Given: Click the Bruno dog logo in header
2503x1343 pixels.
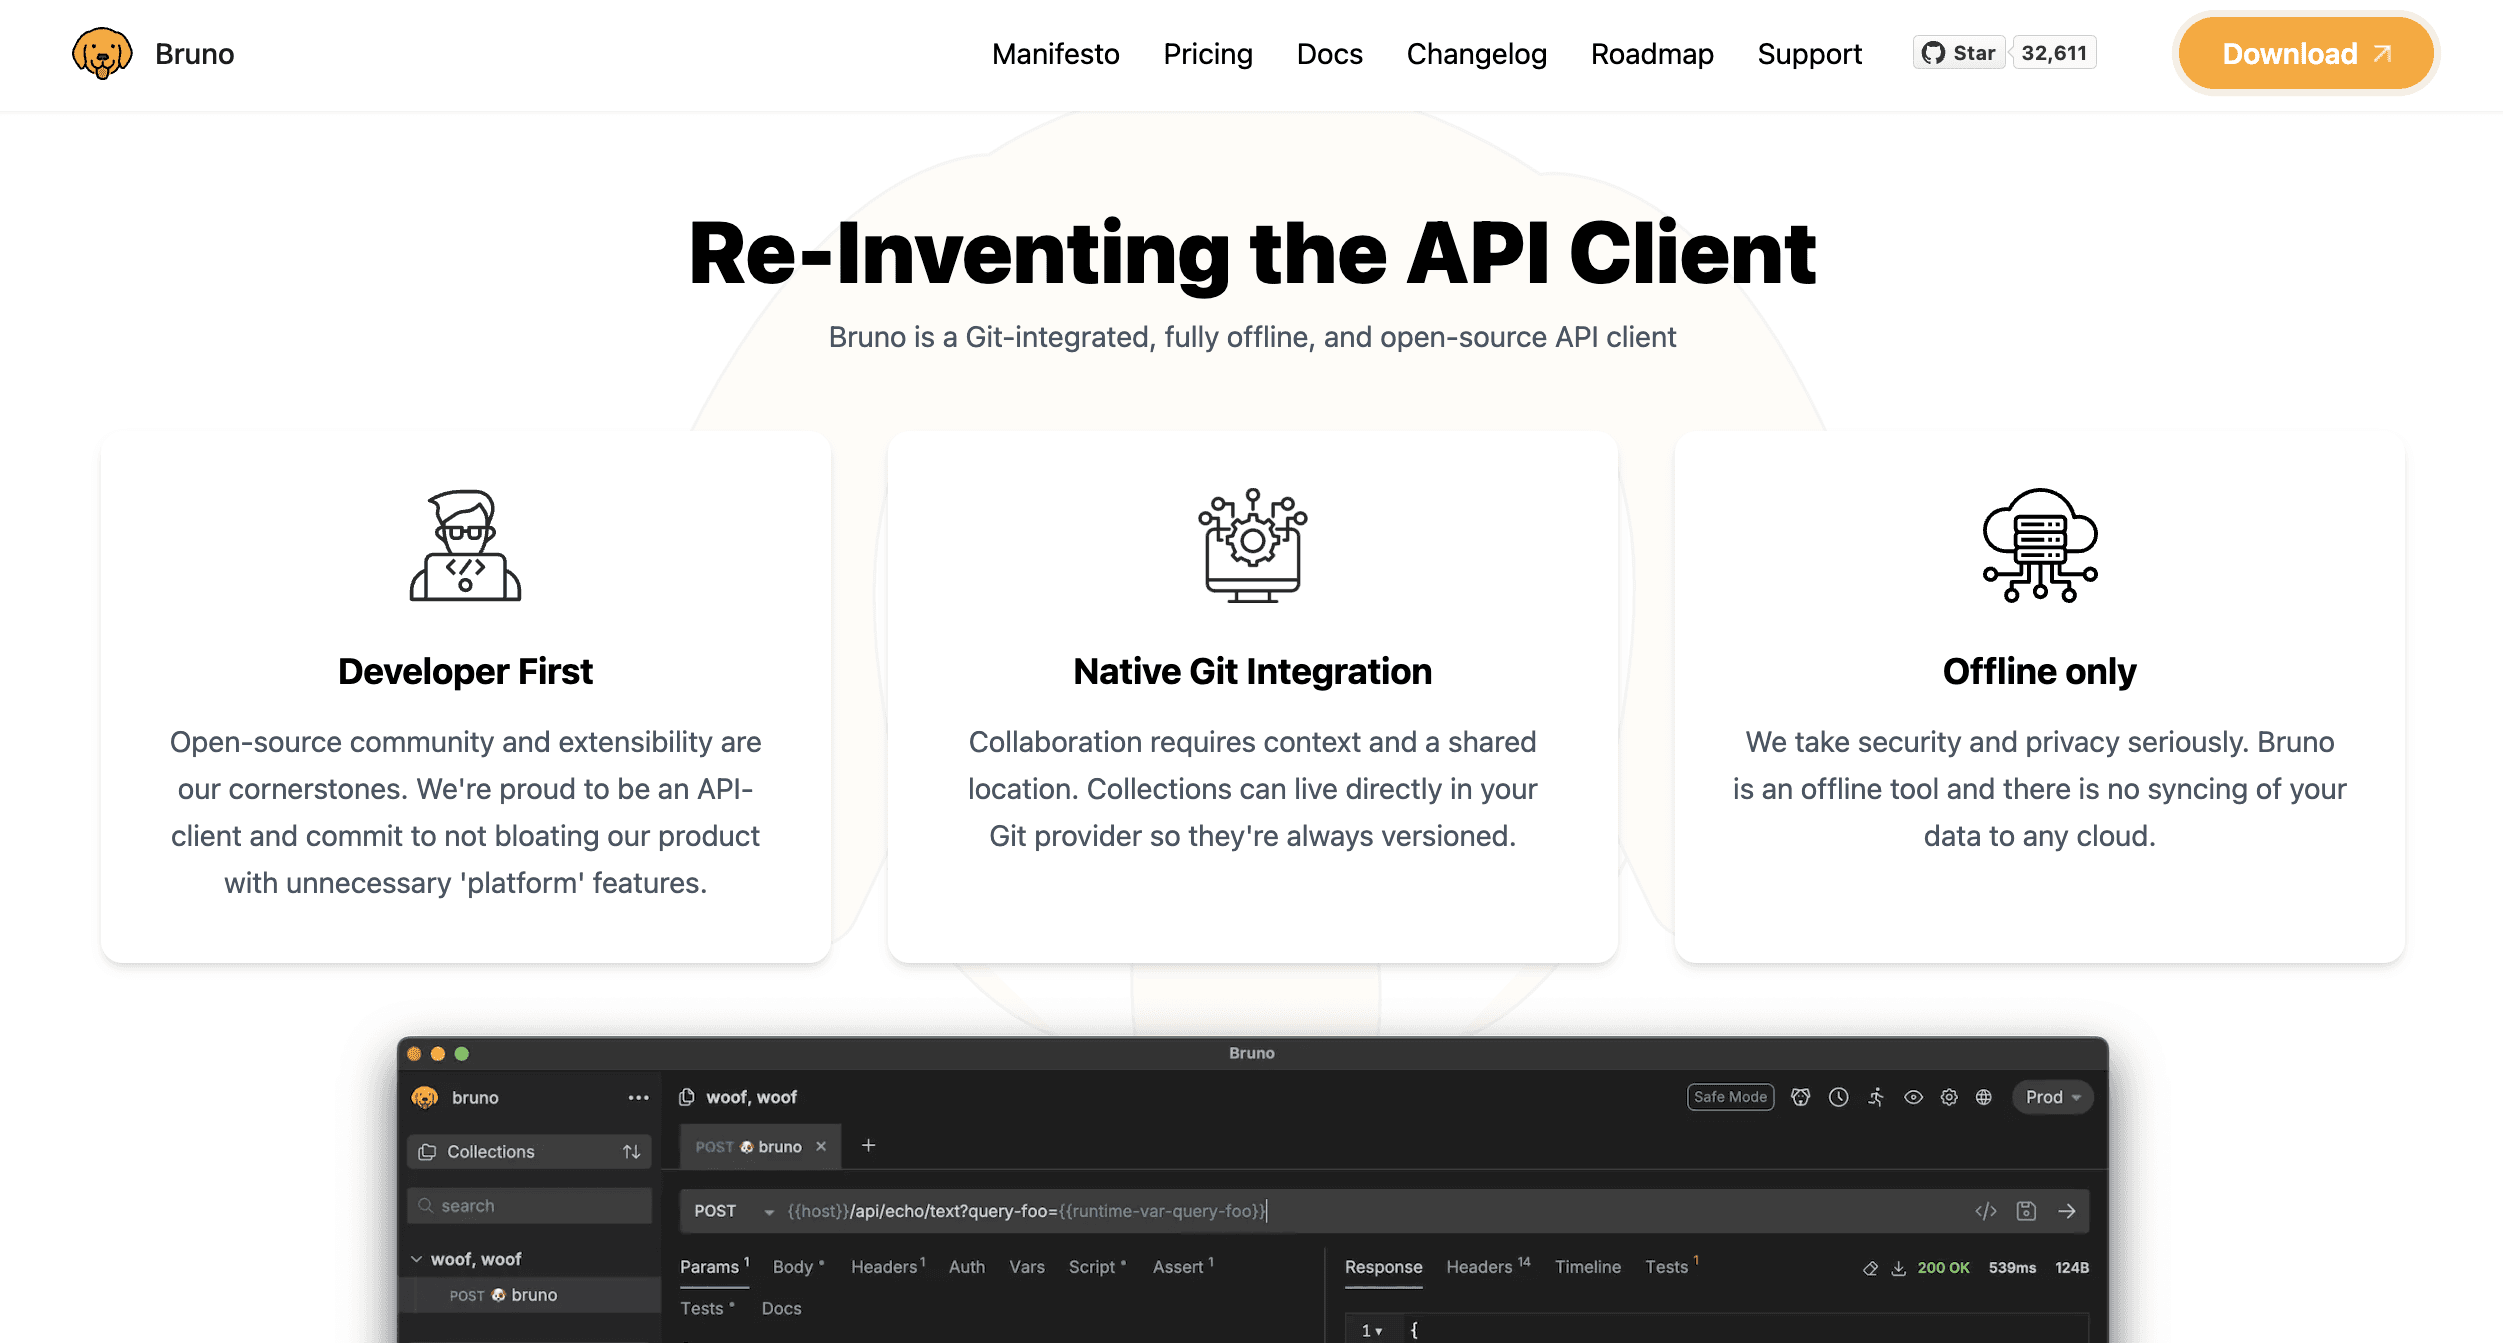Looking at the screenshot, I should (x=102, y=54).
